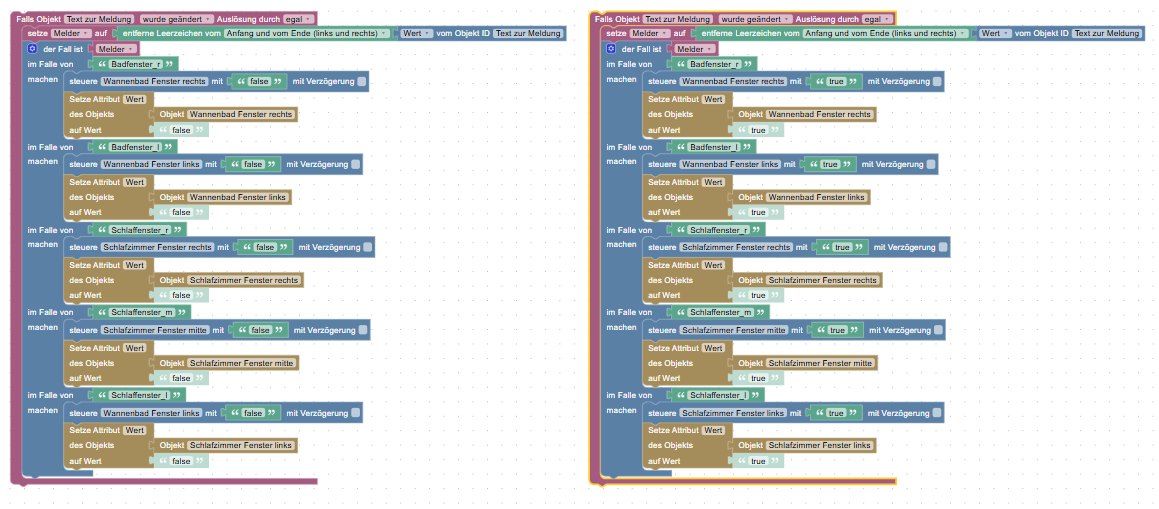
Task: Edit 'Schlaffenster_l' case text in the true-value script
Action: (718, 395)
